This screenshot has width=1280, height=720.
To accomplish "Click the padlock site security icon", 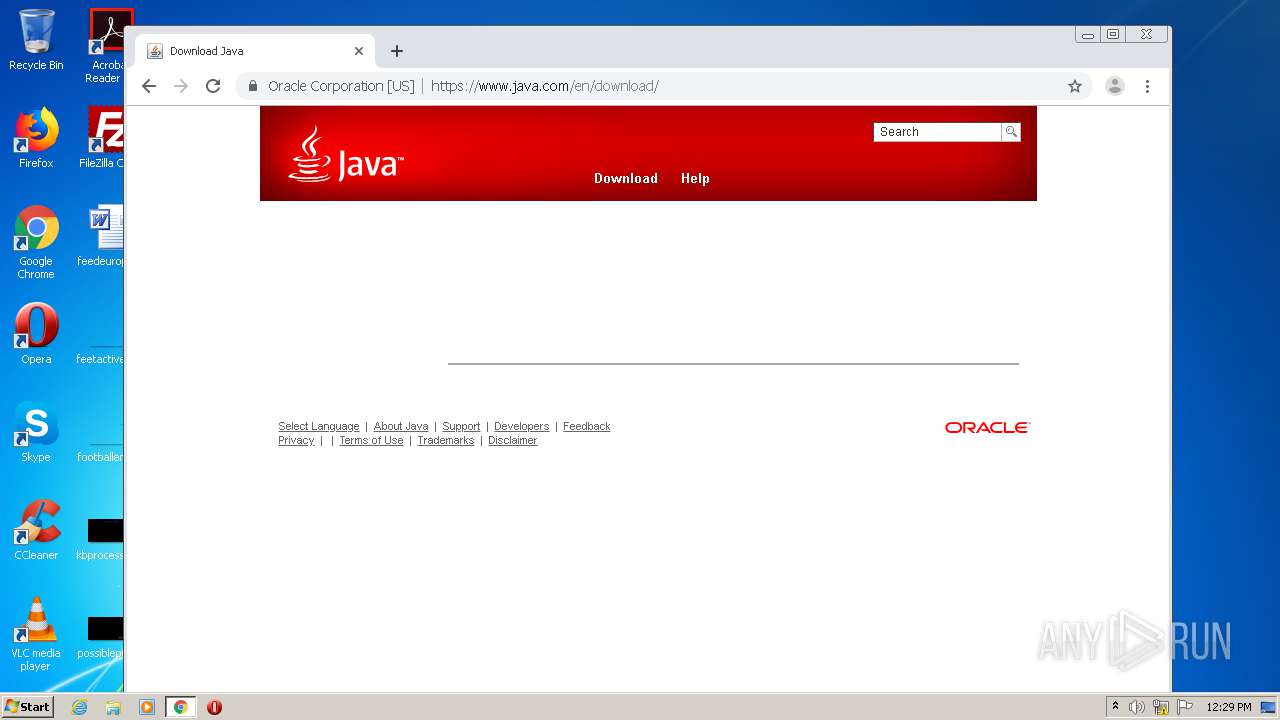I will (253, 86).
